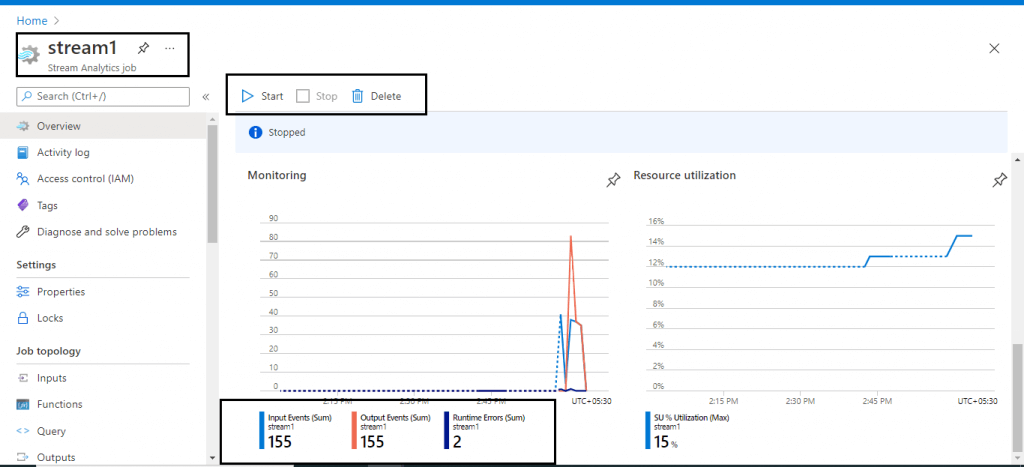The image size is (1024, 467).
Task: Pin the Monitoring chart to dashboard
Action: 613,180
